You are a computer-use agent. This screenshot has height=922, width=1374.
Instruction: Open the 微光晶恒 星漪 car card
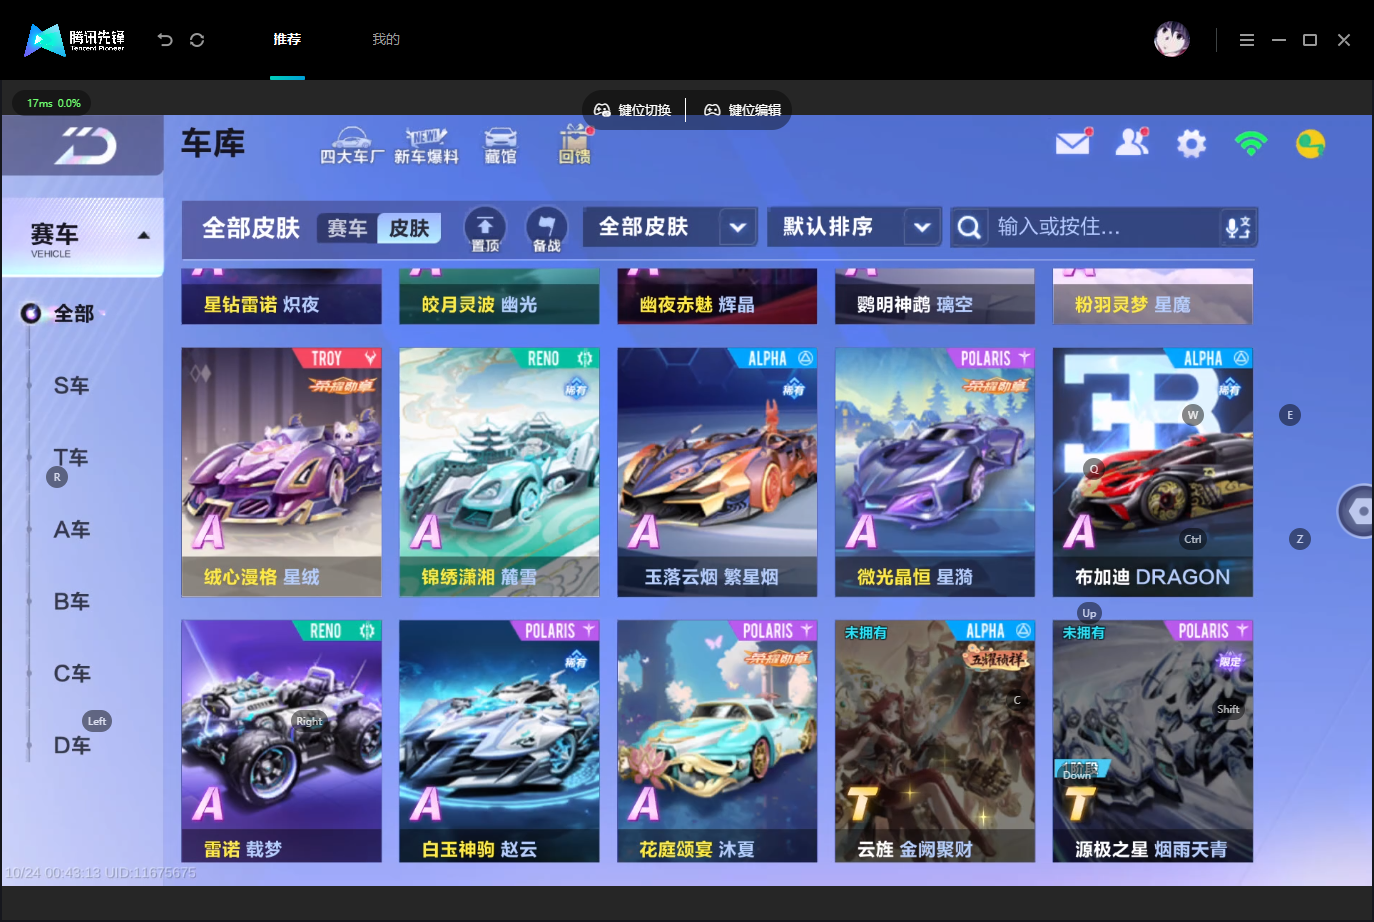[x=935, y=472]
